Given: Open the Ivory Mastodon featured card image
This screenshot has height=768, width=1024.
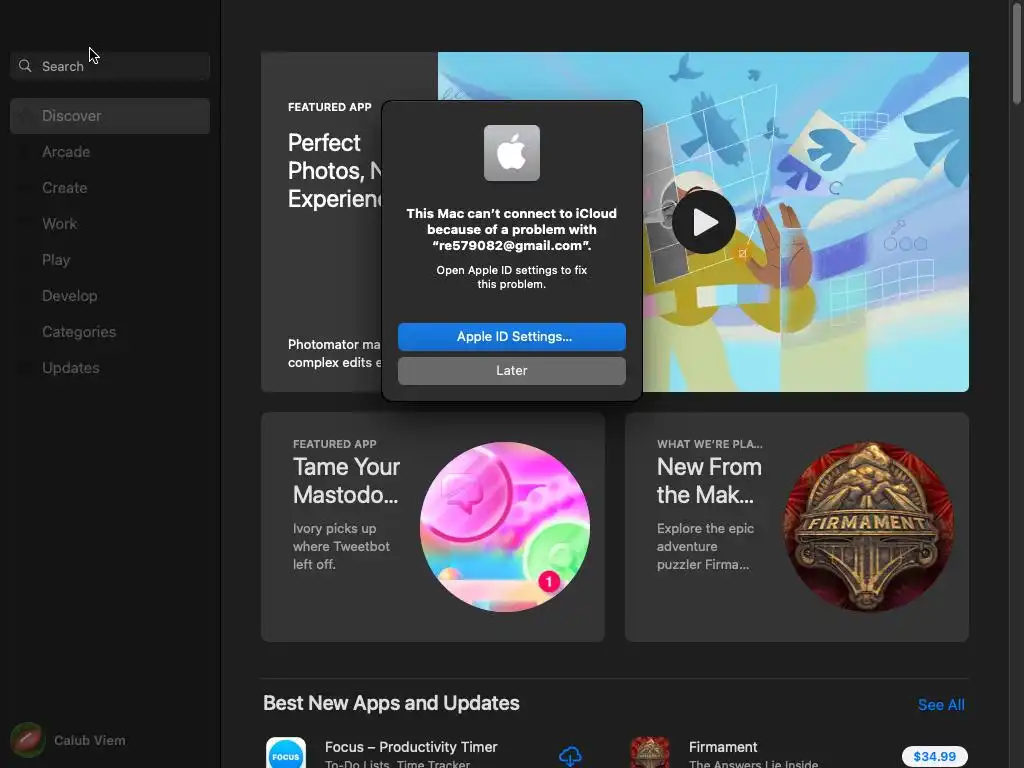Looking at the screenshot, I should (505, 527).
